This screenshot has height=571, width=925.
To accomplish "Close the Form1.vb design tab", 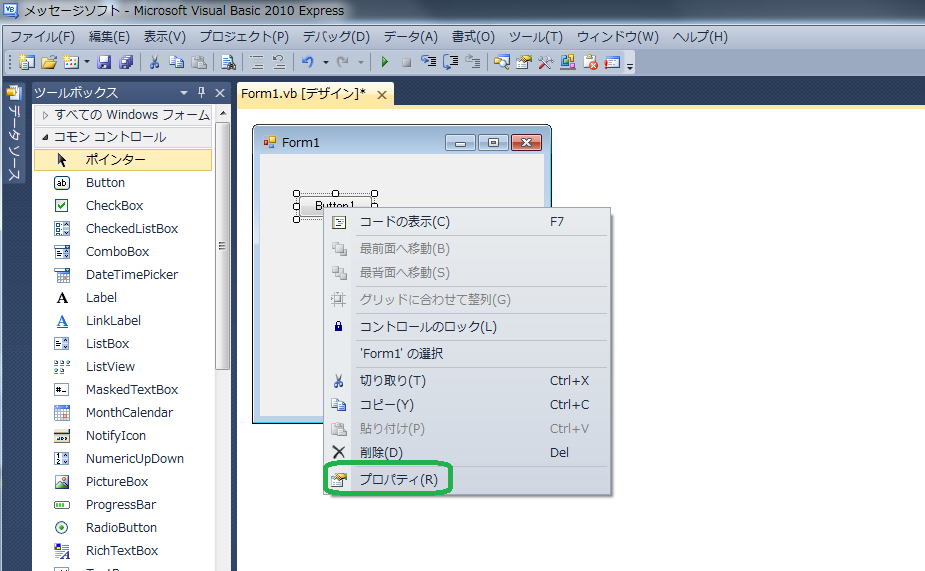I will 382,94.
